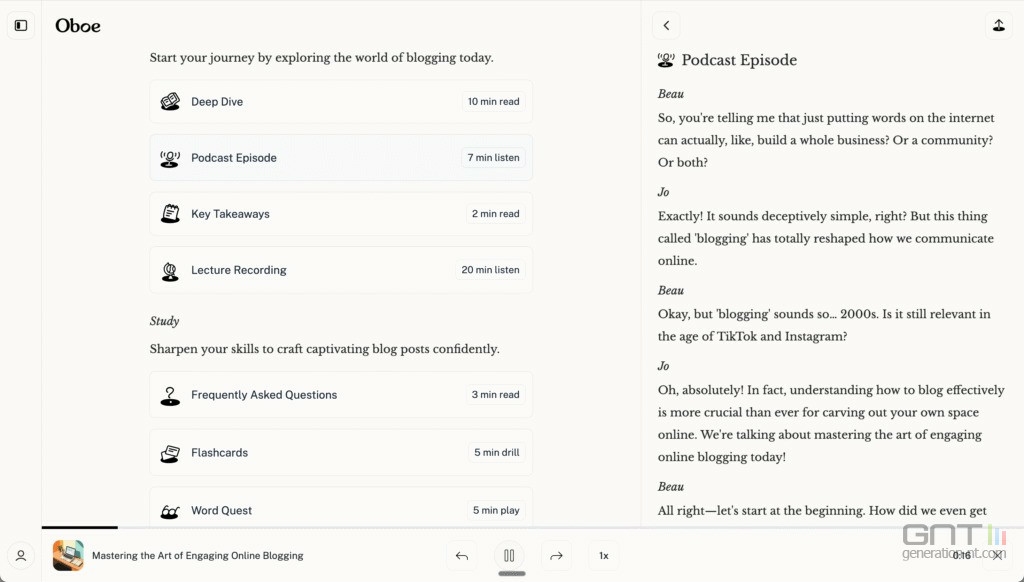Screen dimensions: 1024x582
Task: Click the course thumbnail in player bar
Action: point(68,555)
